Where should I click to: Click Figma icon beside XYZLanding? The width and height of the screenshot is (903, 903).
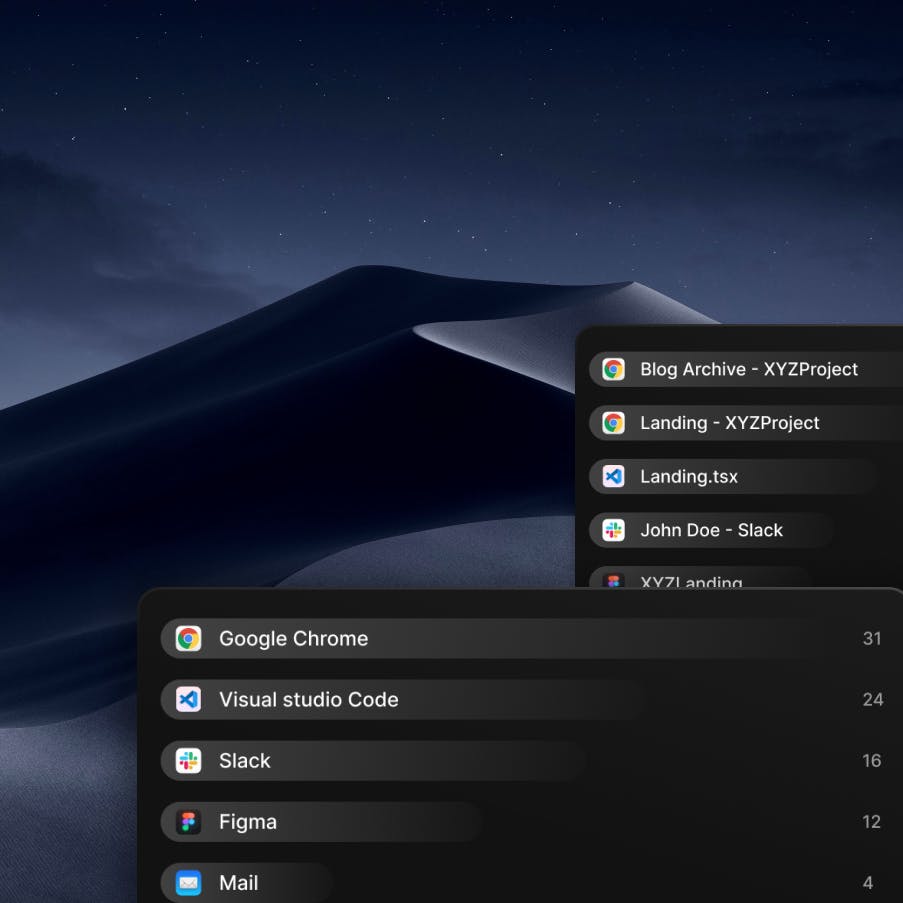[613, 580]
